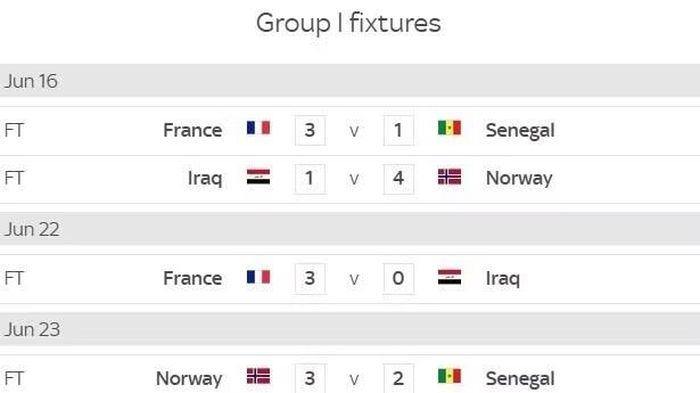Click the Senegal flag in the Jun 23 match
The width and height of the screenshot is (700, 393).
pos(450,376)
